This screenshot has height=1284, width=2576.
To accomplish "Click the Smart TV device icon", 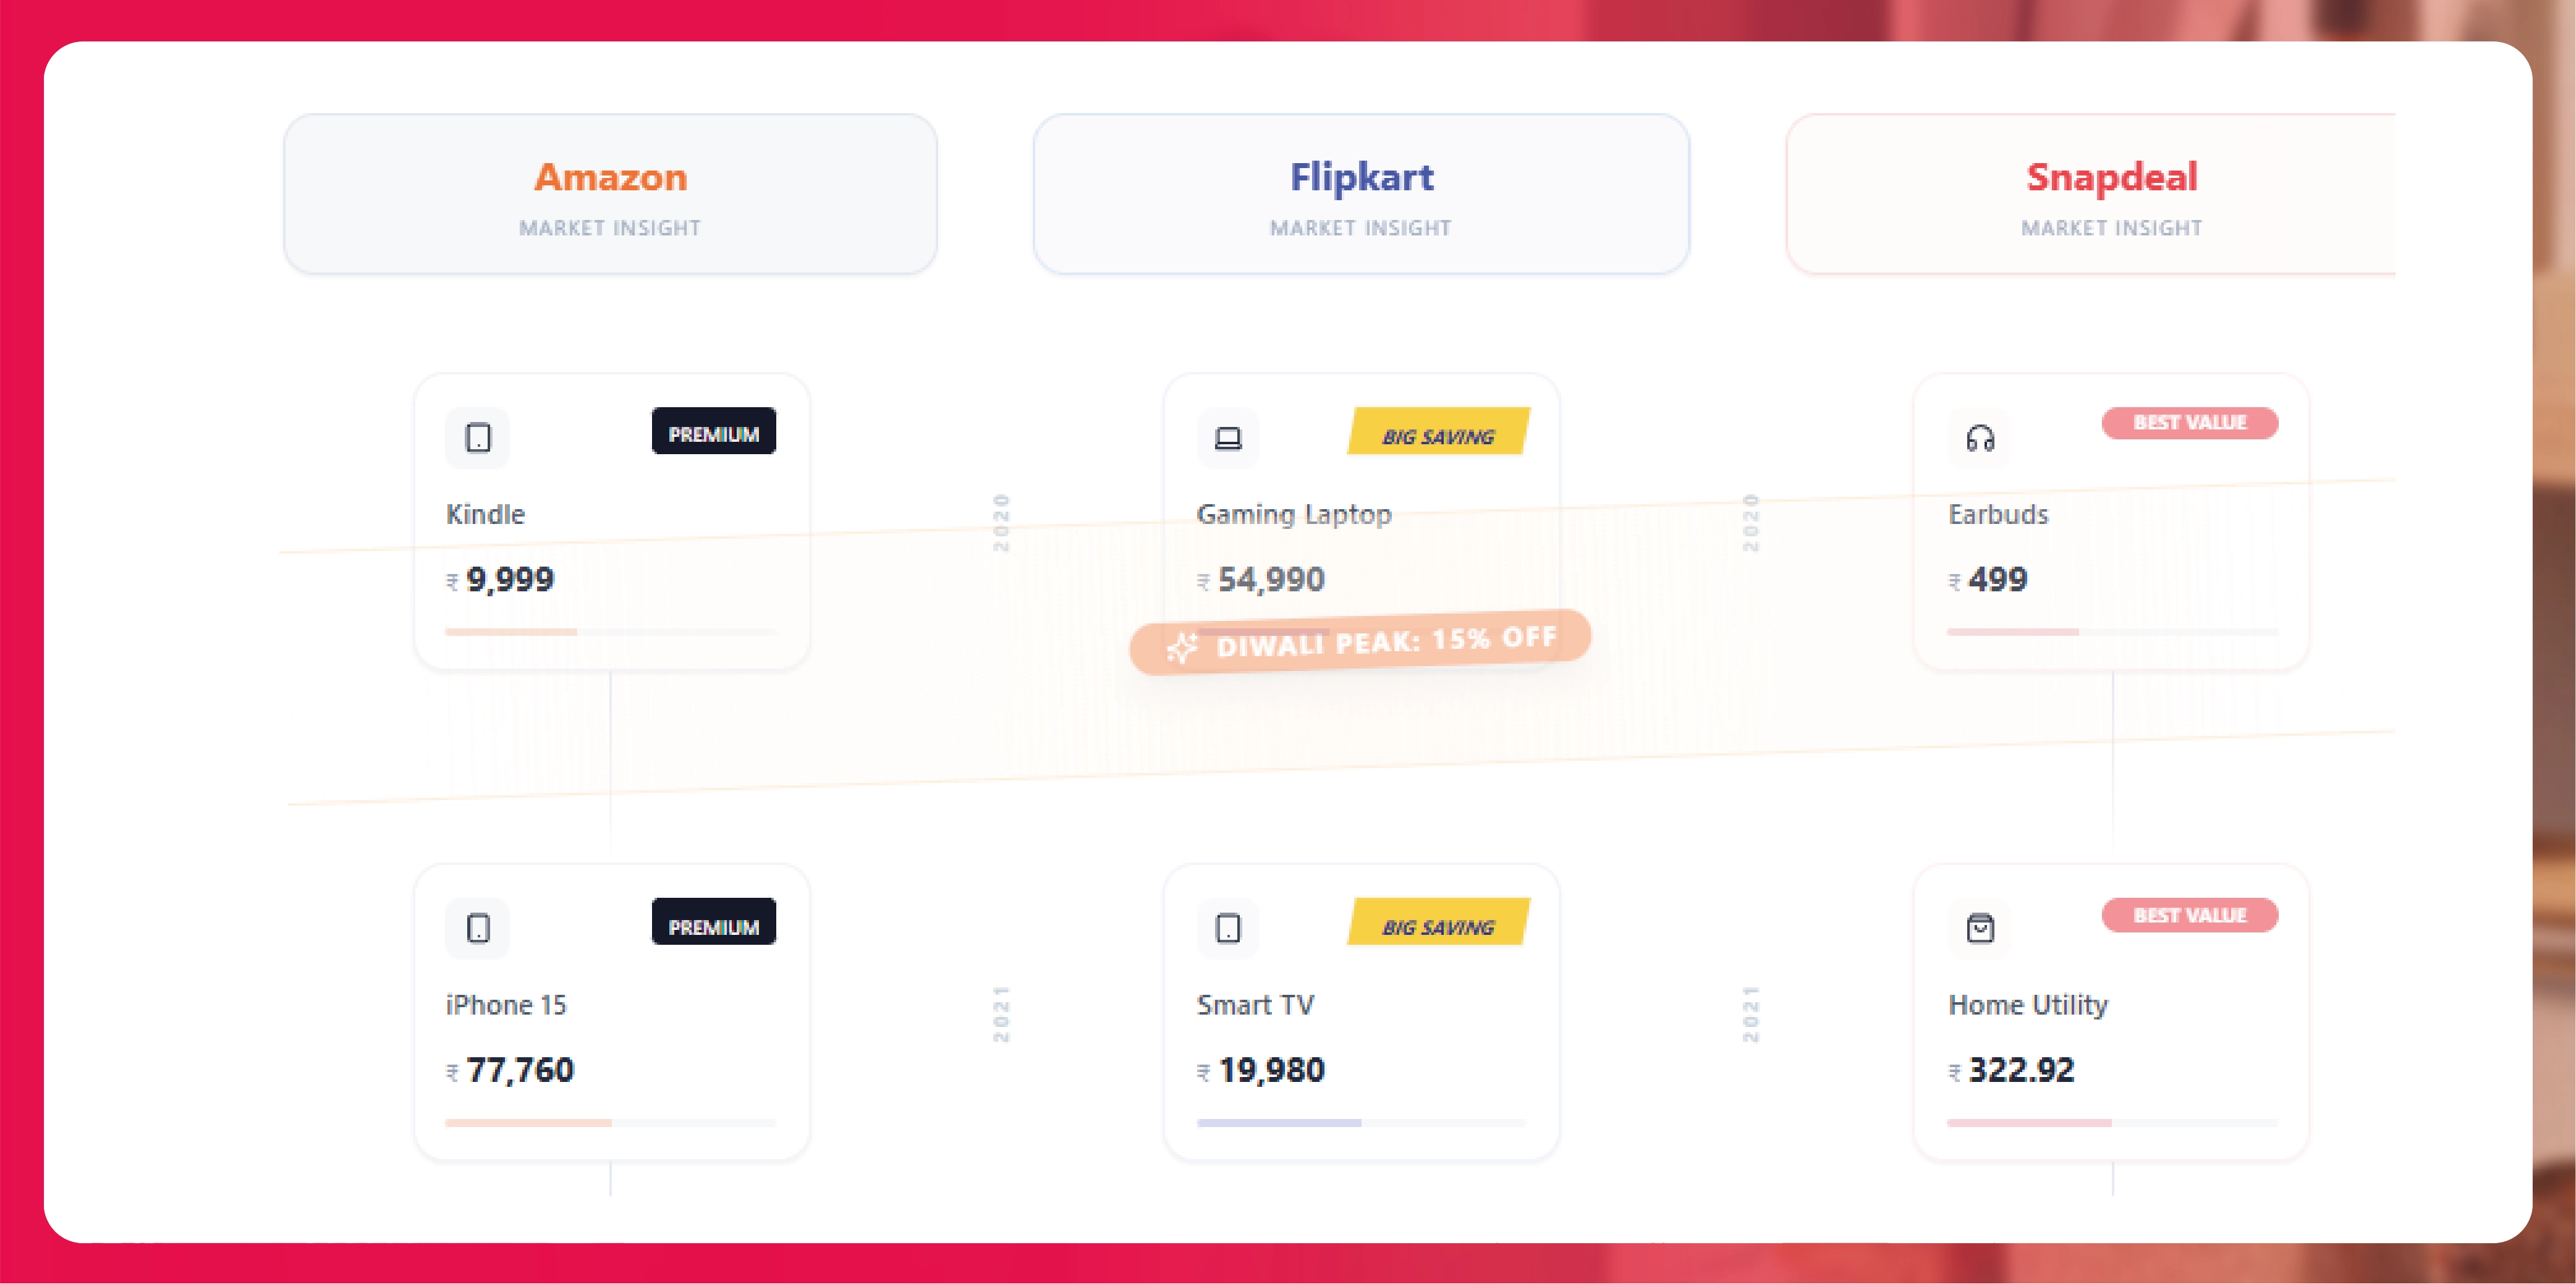I will [1228, 928].
